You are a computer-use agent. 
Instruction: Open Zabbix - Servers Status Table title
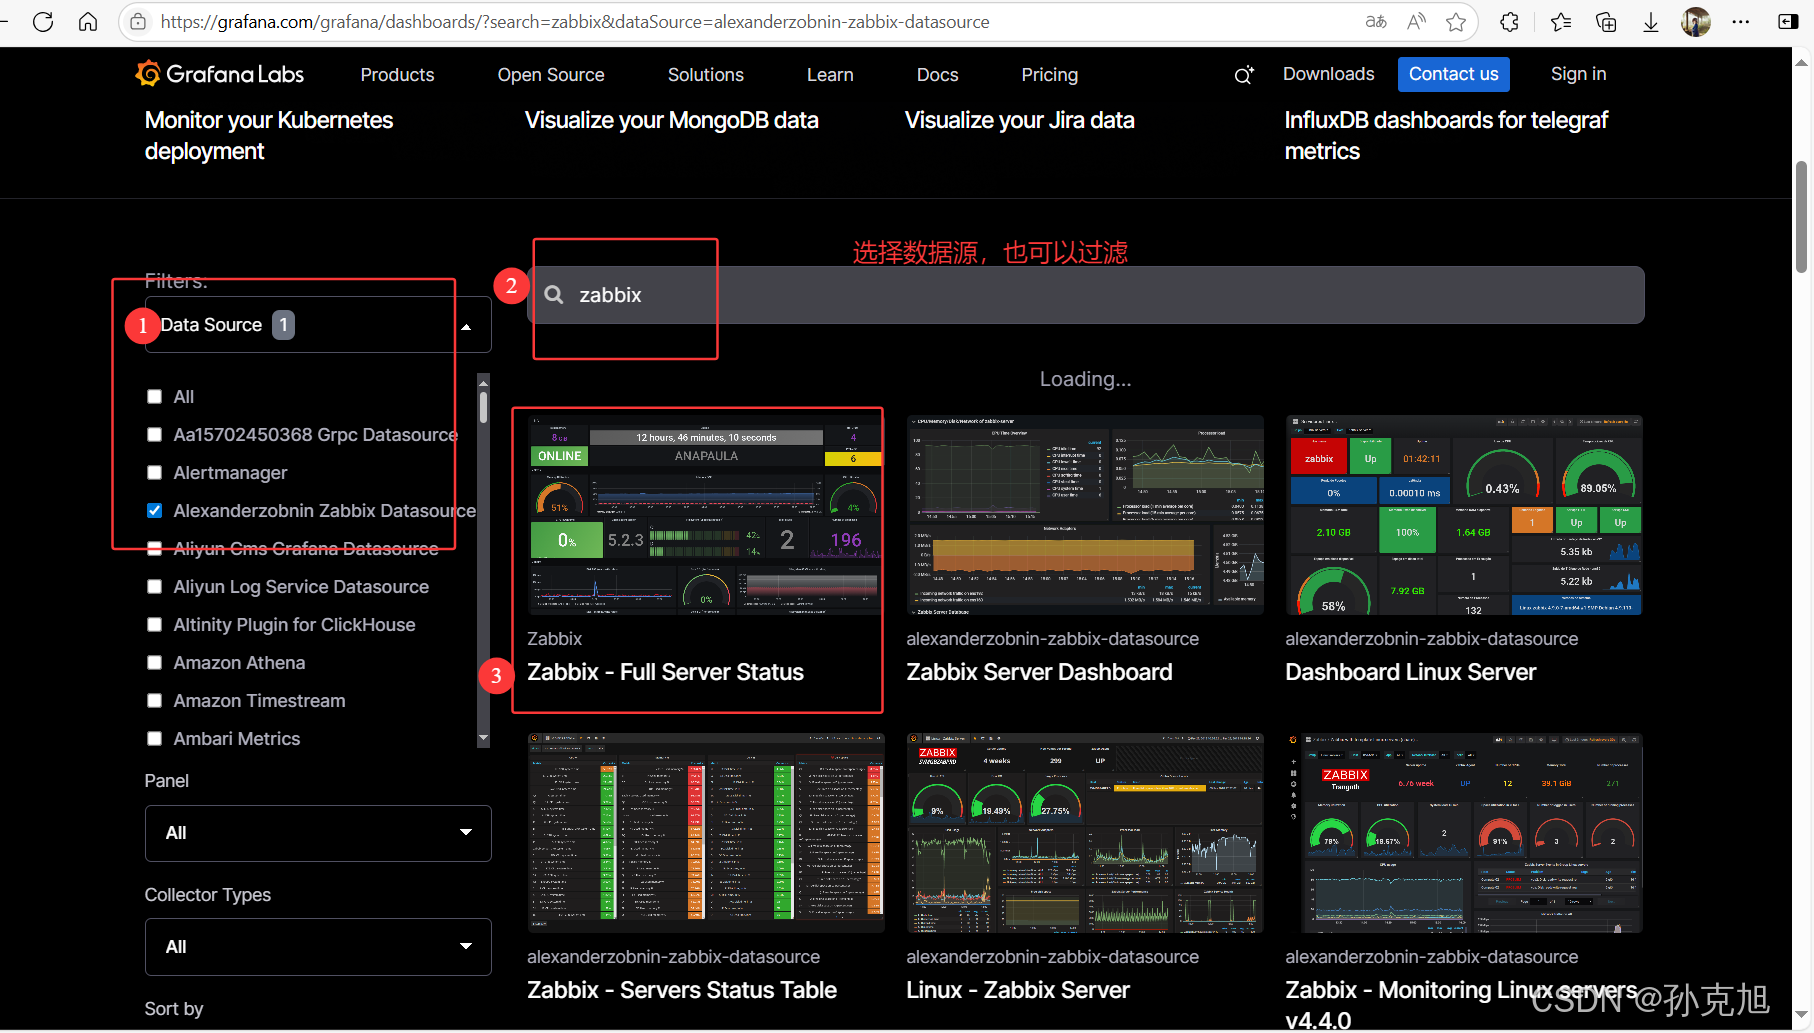pos(682,990)
